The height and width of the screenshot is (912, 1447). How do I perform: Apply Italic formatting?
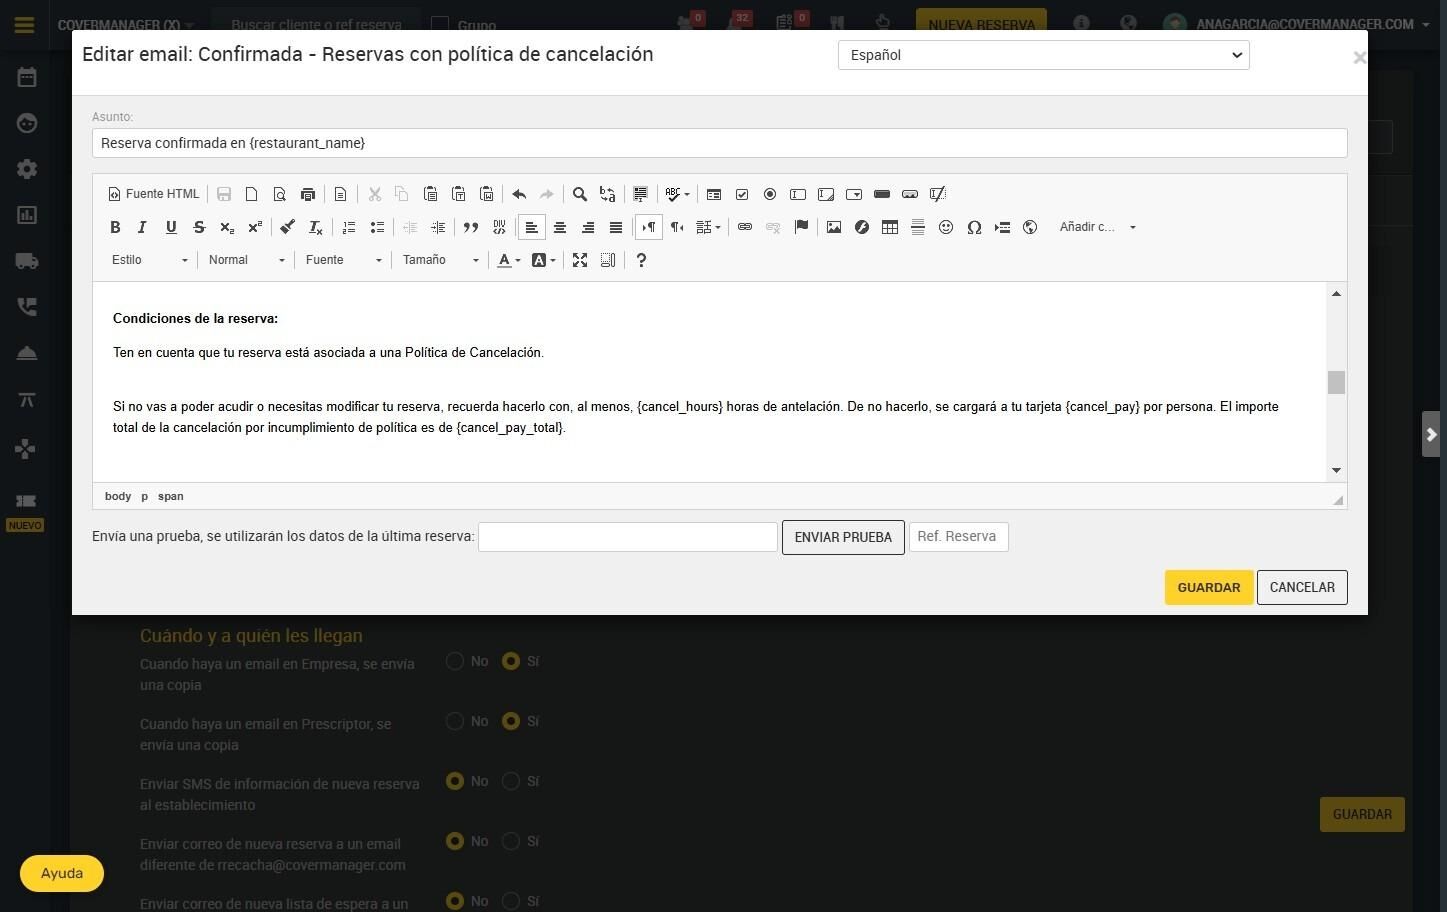(143, 227)
